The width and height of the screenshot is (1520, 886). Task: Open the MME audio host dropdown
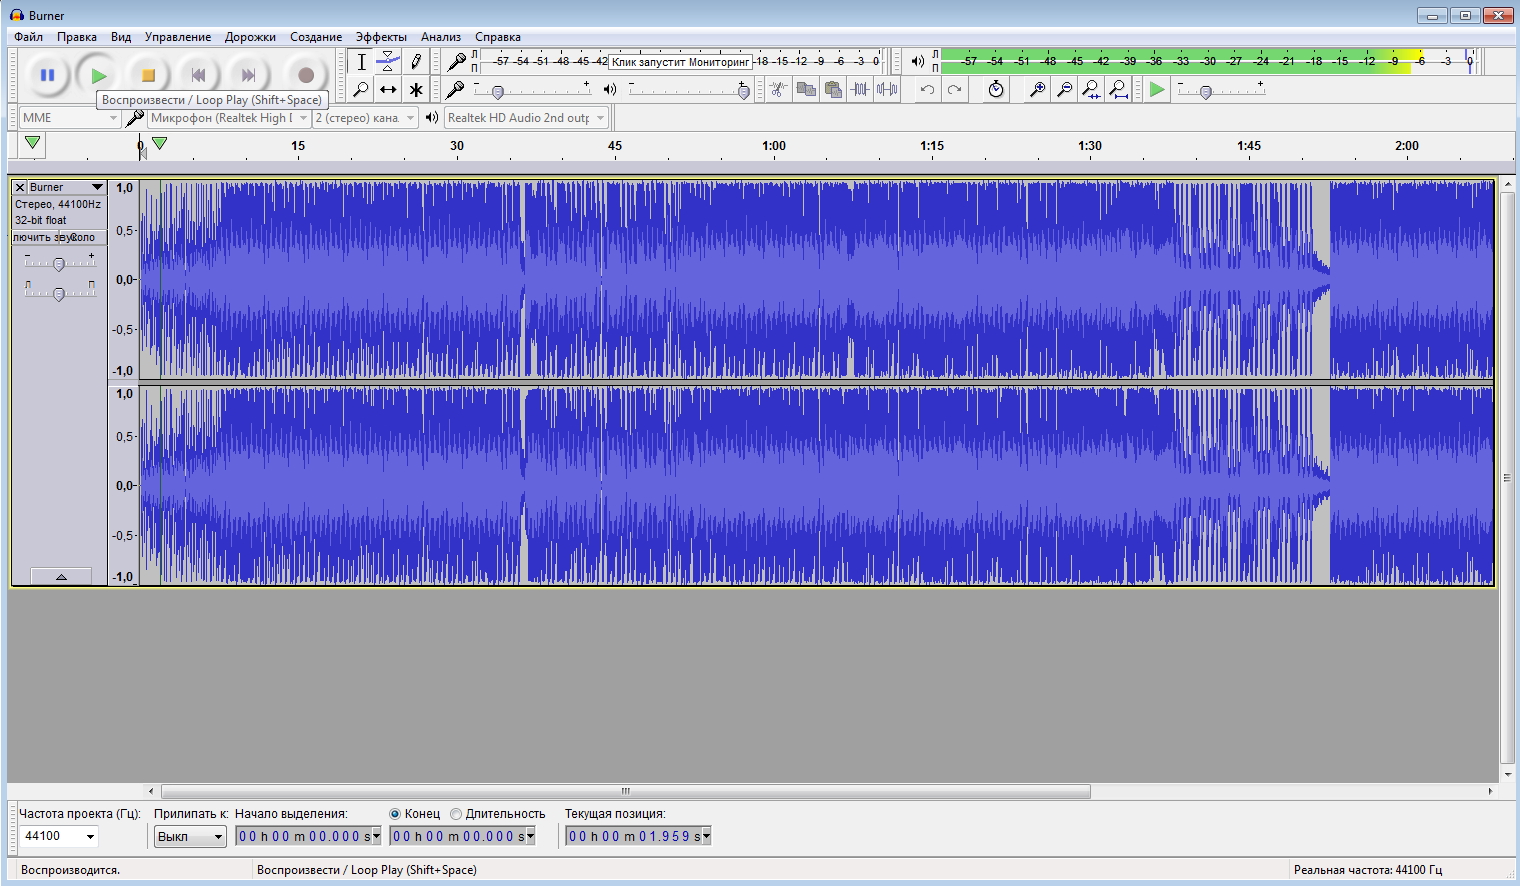coord(69,118)
